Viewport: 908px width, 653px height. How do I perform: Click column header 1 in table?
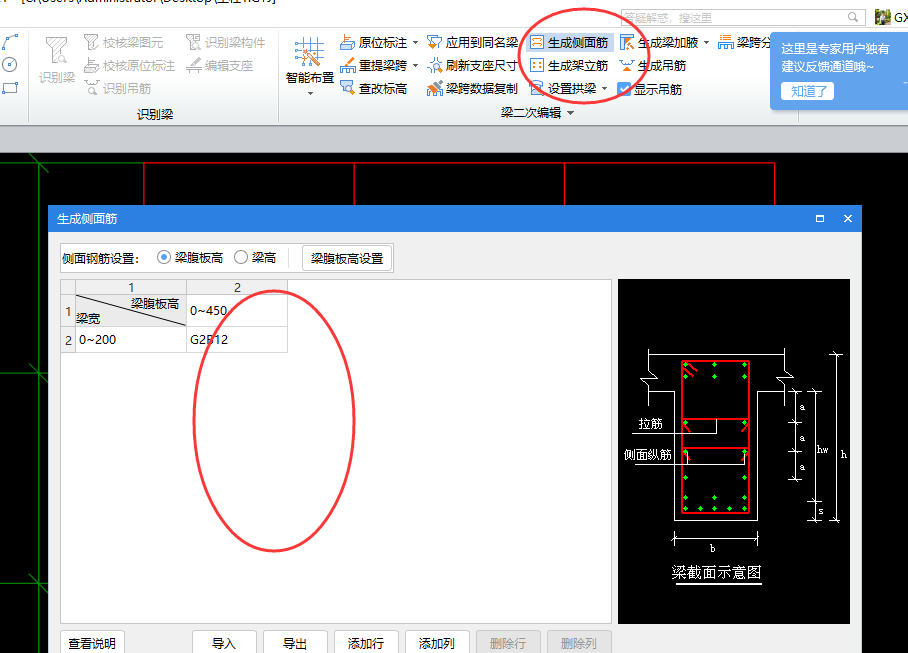[131, 287]
